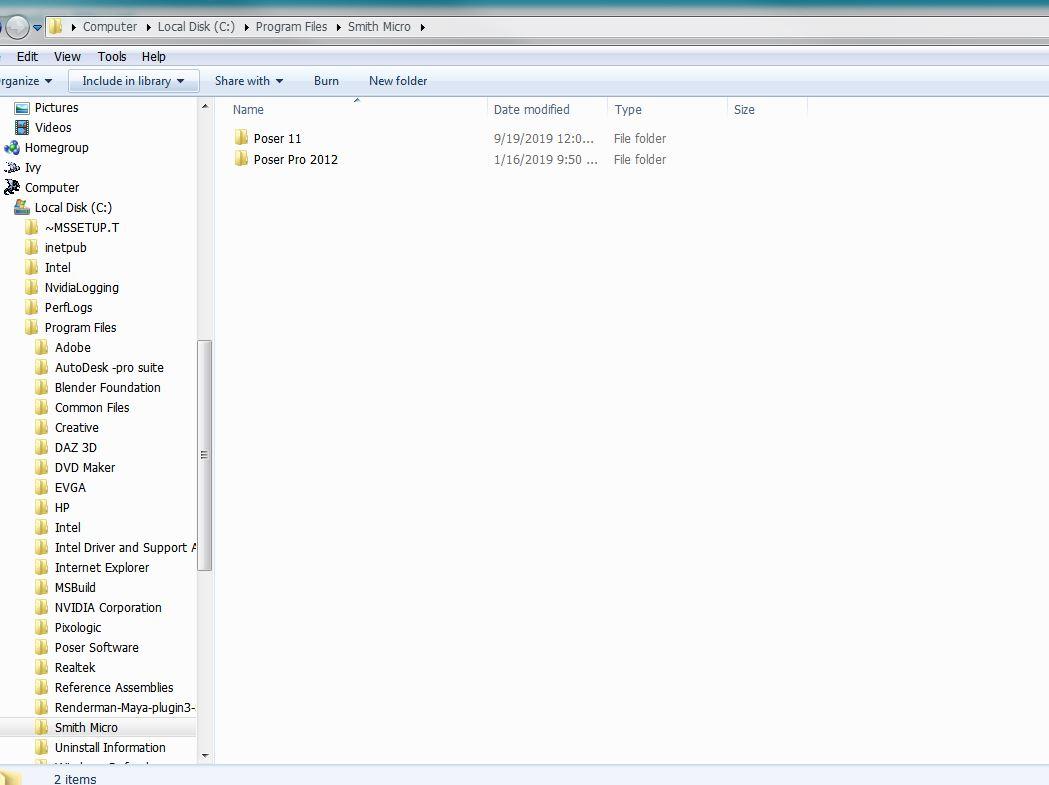This screenshot has width=1049, height=785.
Task: Click the Local Disk (C:) drive icon
Action: 22,207
